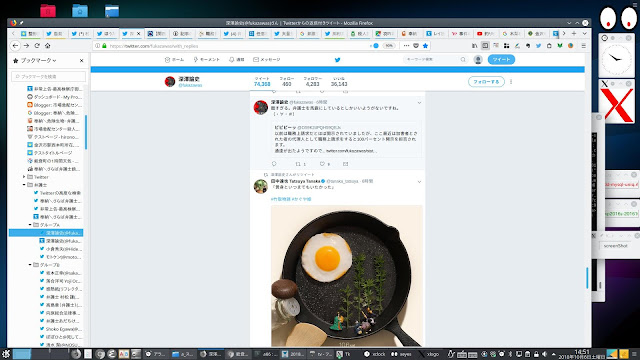Bookmark this page with the blue star
The width and height of the screenshot is (640, 360).
coord(425,46)
